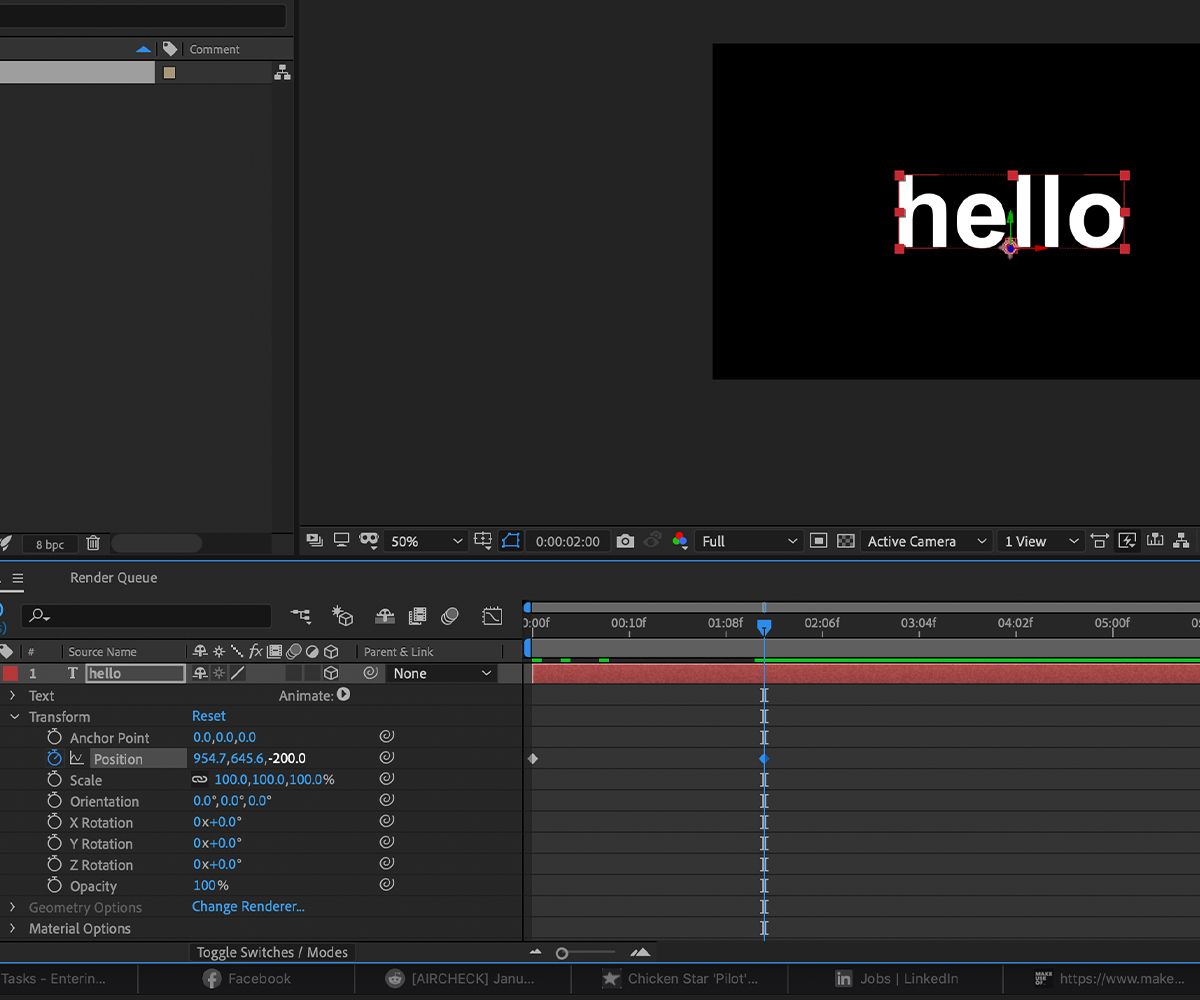Image resolution: width=1200 pixels, height=1000 pixels.
Task: Switch to the Render Queue tab
Action: pyautogui.click(x=113, y=577)
